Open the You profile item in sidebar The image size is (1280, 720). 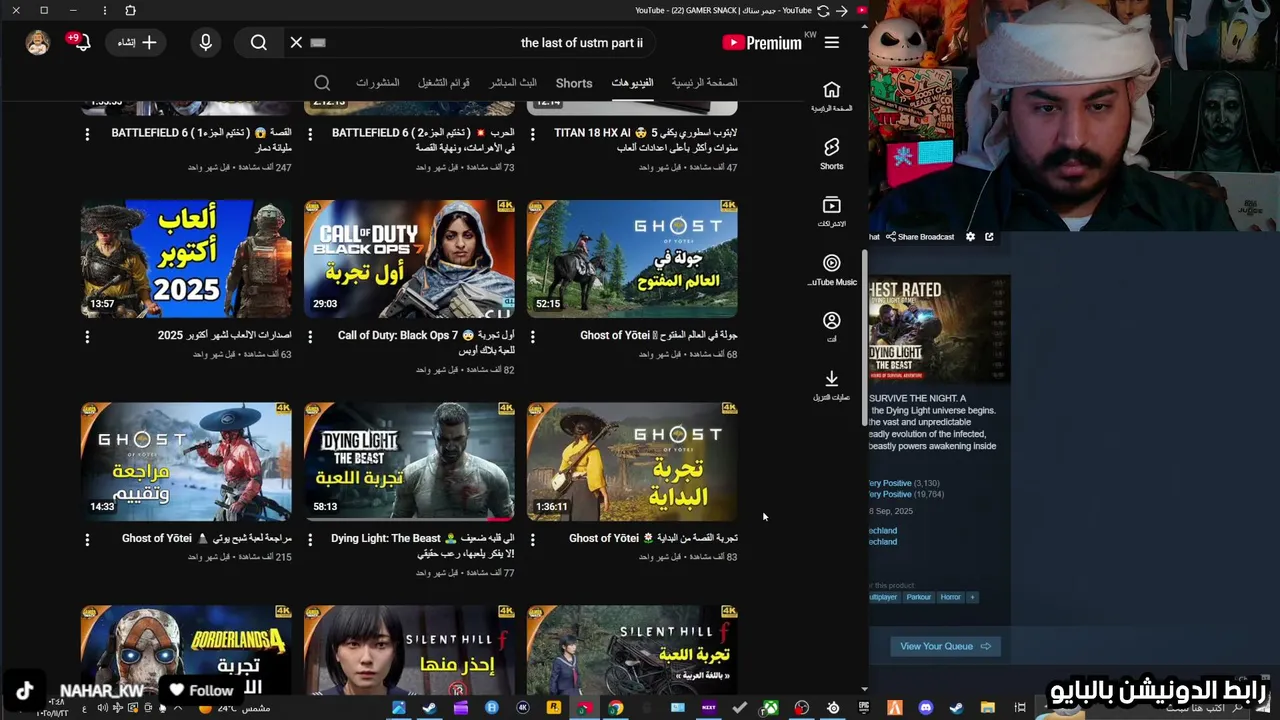click(x=832, y=327)
